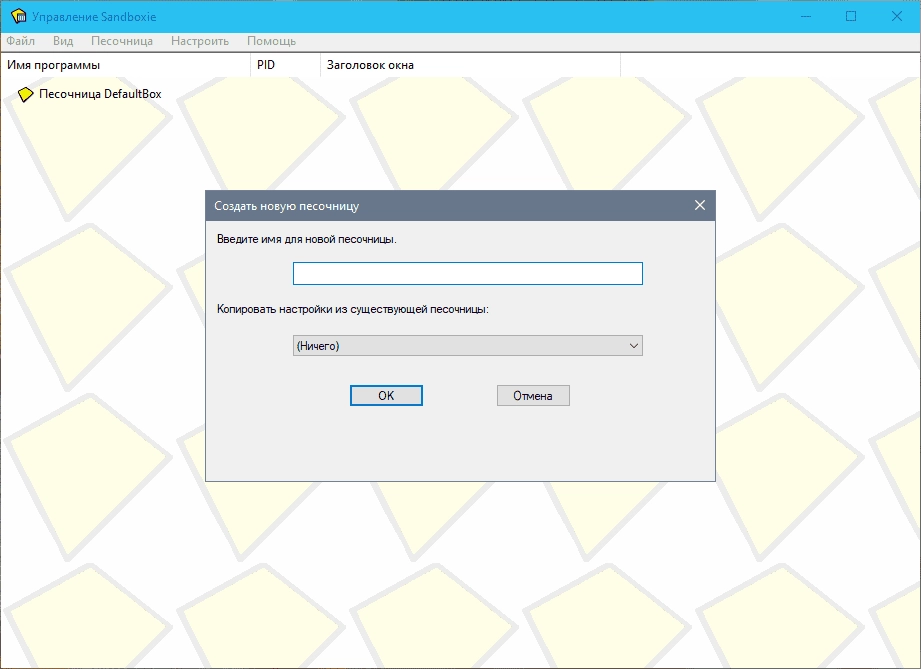This screenshot has height=669, width=921.
Task: Minimize the Управление Sandboxie window
Action: click(x=806, y=16)
